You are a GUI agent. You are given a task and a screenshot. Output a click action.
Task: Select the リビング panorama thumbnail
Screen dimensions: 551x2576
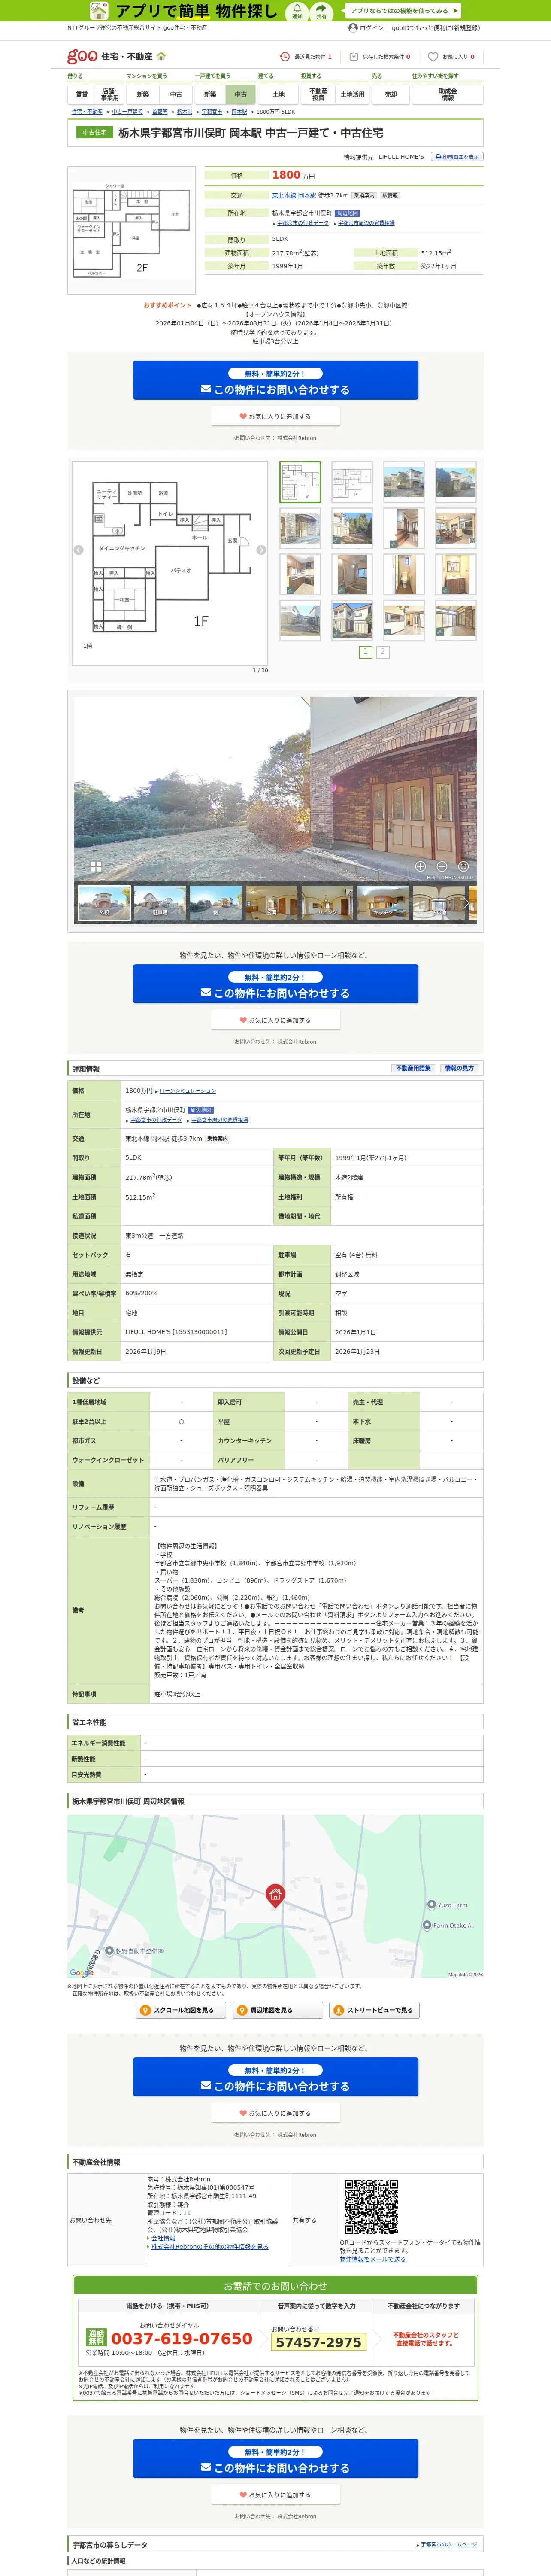(327, 903)
